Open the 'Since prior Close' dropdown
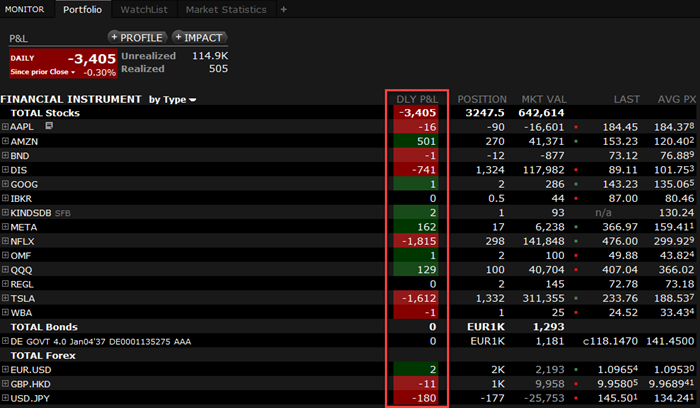 (x=42, y=72)
